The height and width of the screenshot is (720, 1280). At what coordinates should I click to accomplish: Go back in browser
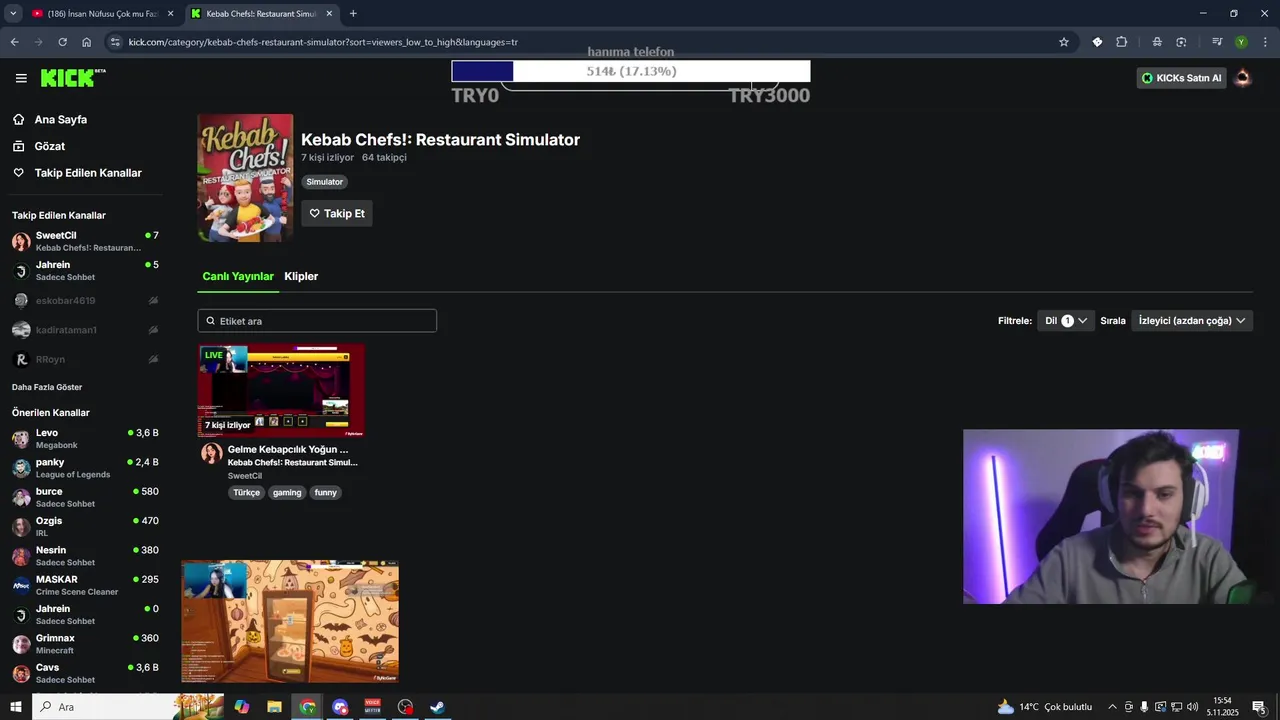[x=14, y=42]
